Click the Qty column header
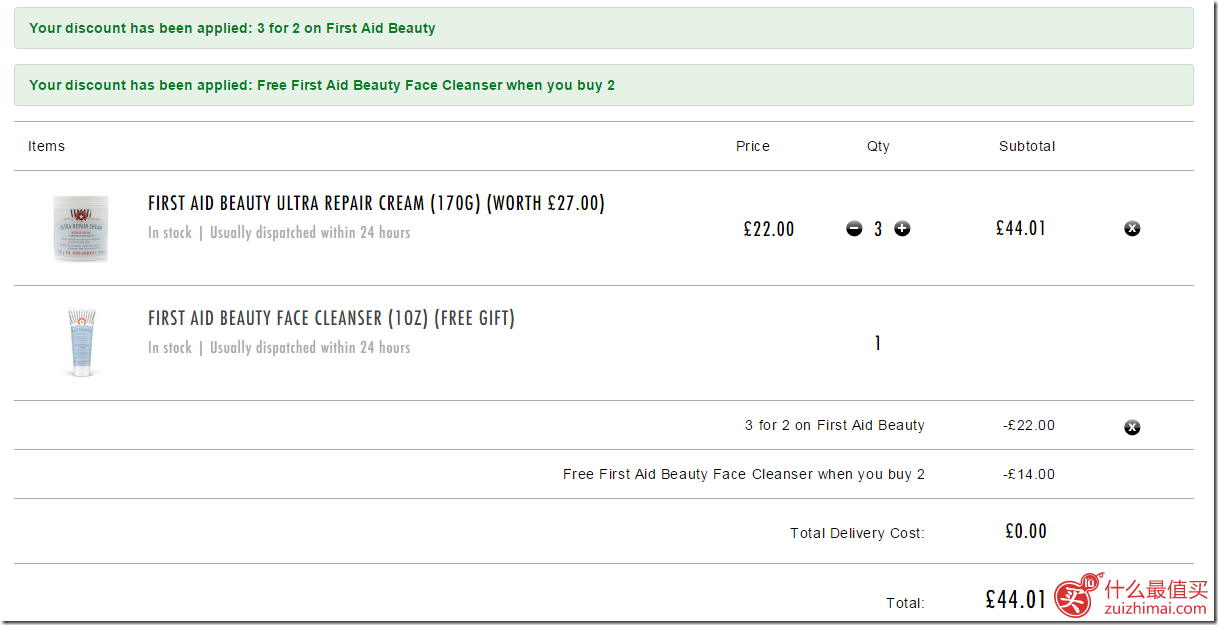Screen dimensions: 1218x625 click(878, 146)
